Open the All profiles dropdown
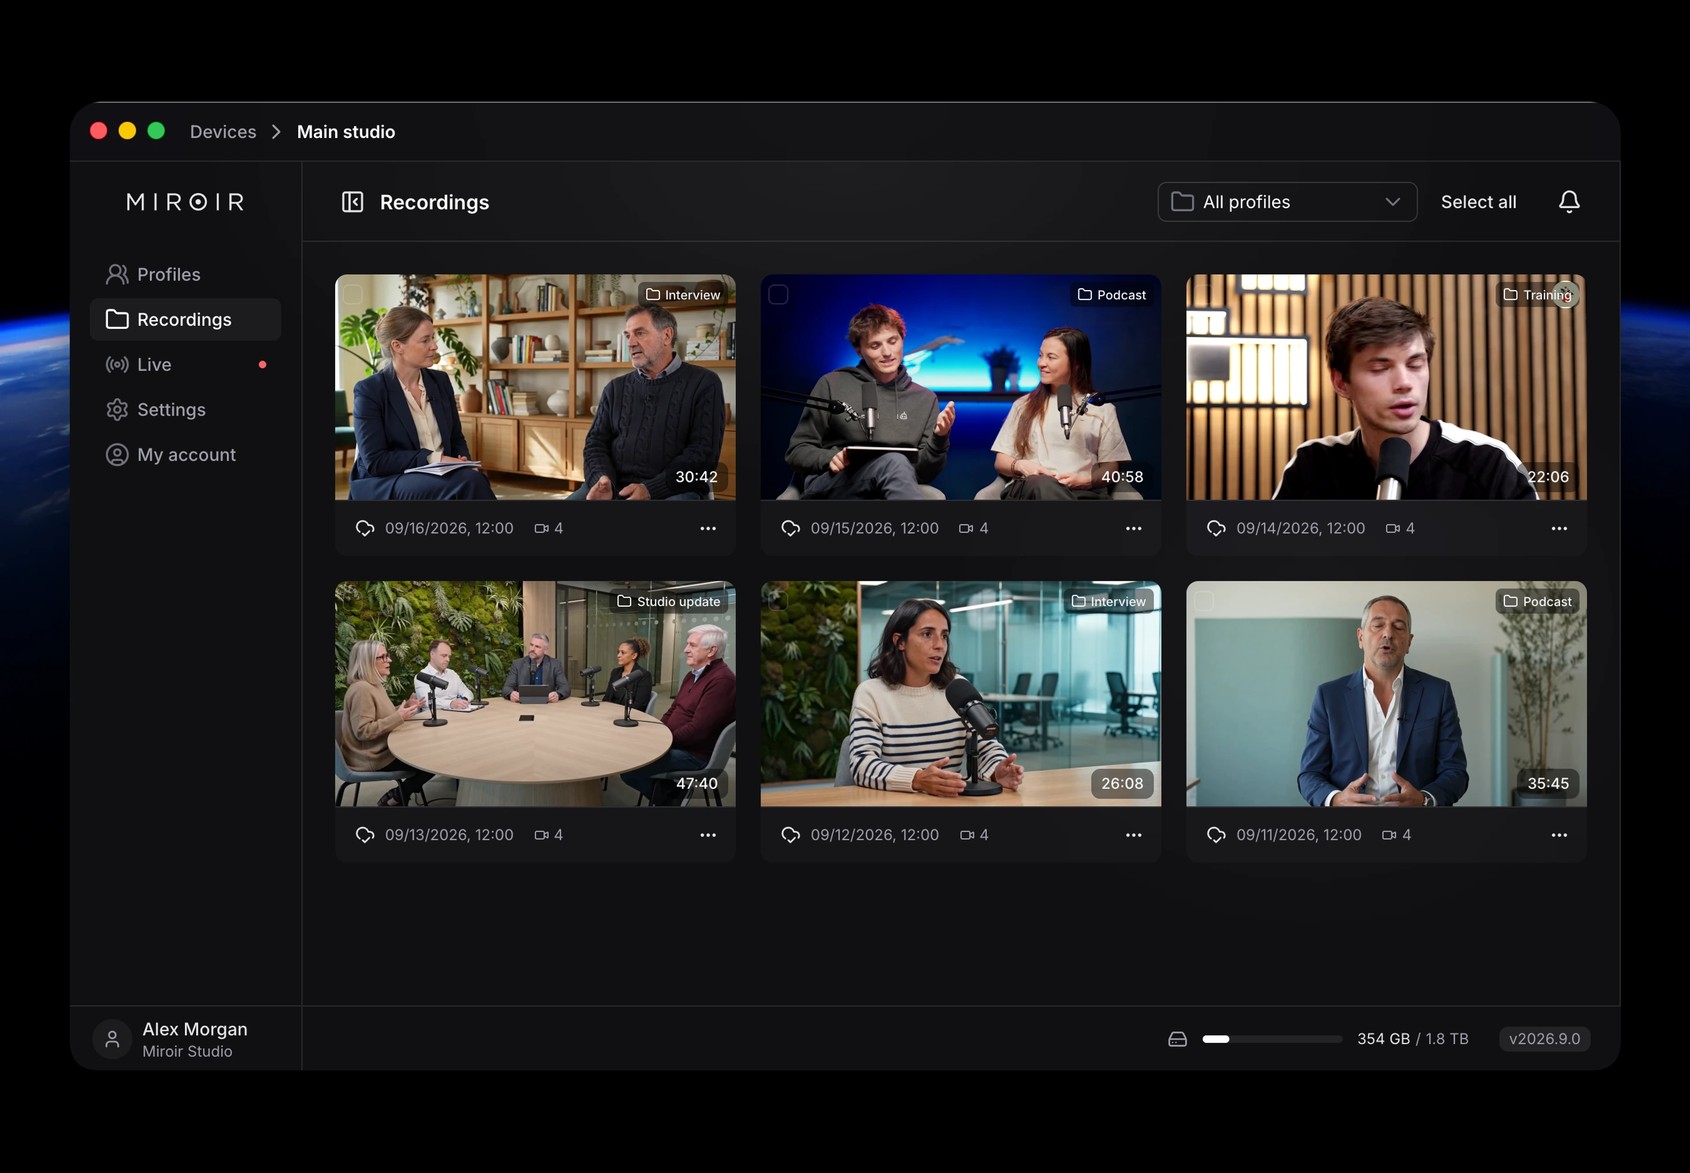This screenshot has height=1173, width=1690. tap(1287, 202)
